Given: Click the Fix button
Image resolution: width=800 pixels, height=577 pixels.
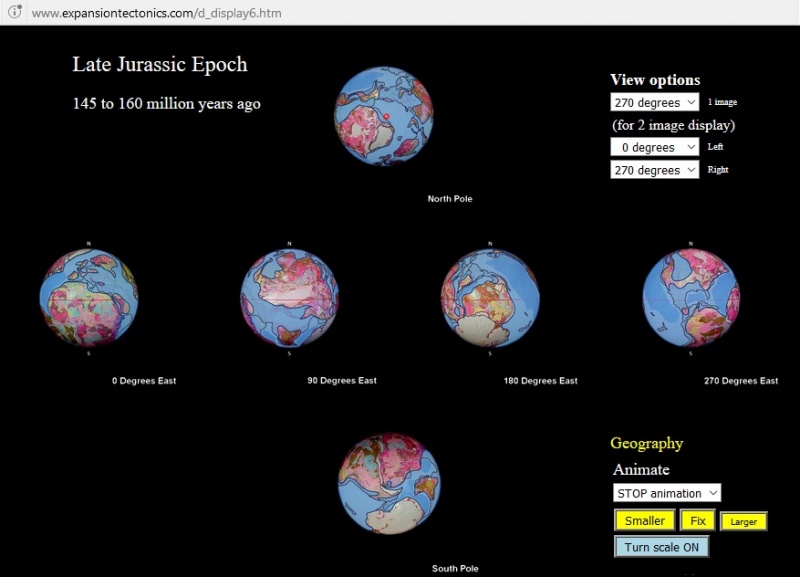Looking at the screenshot, I should [698, 520].
